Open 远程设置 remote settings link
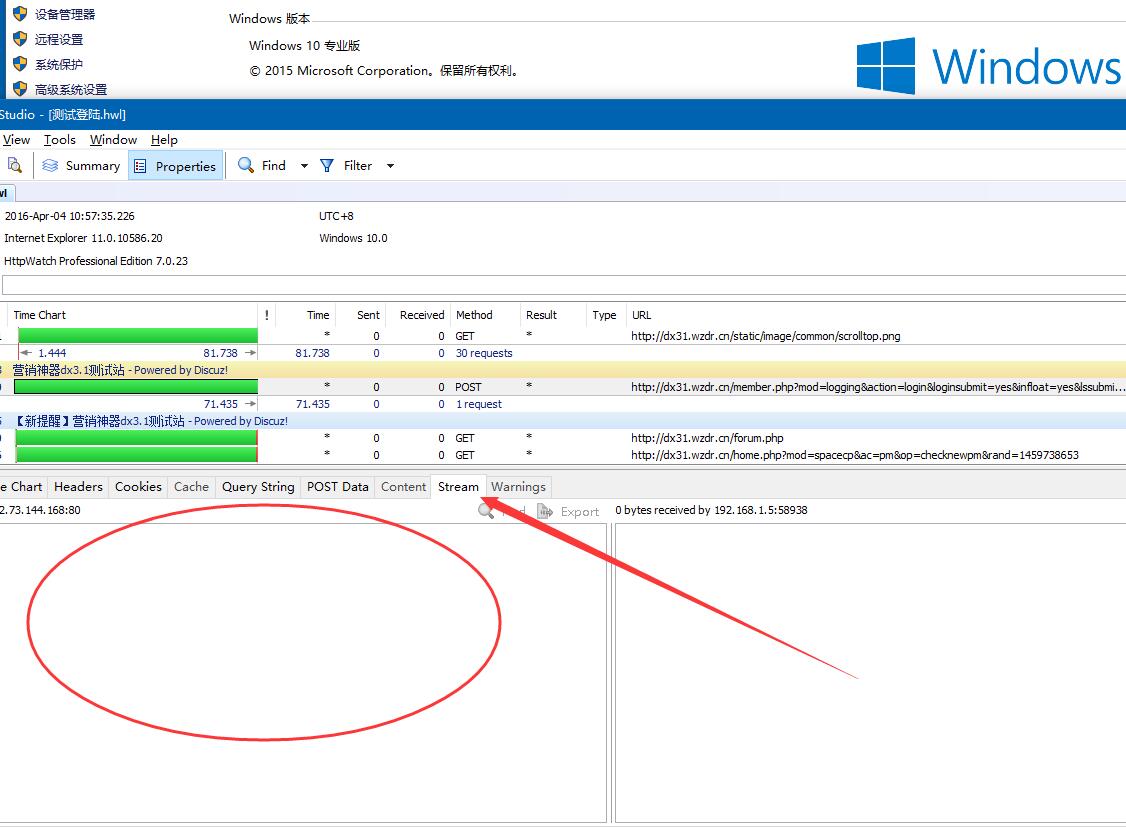 [59, 40]
